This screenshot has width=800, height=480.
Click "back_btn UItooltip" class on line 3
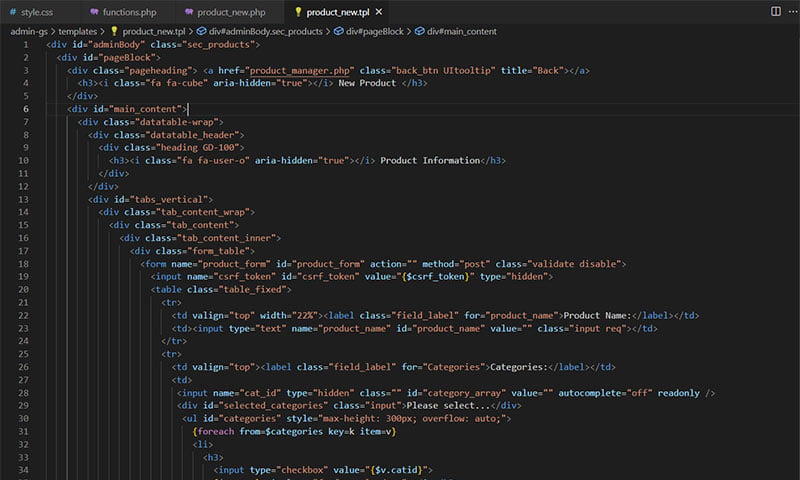443,70
